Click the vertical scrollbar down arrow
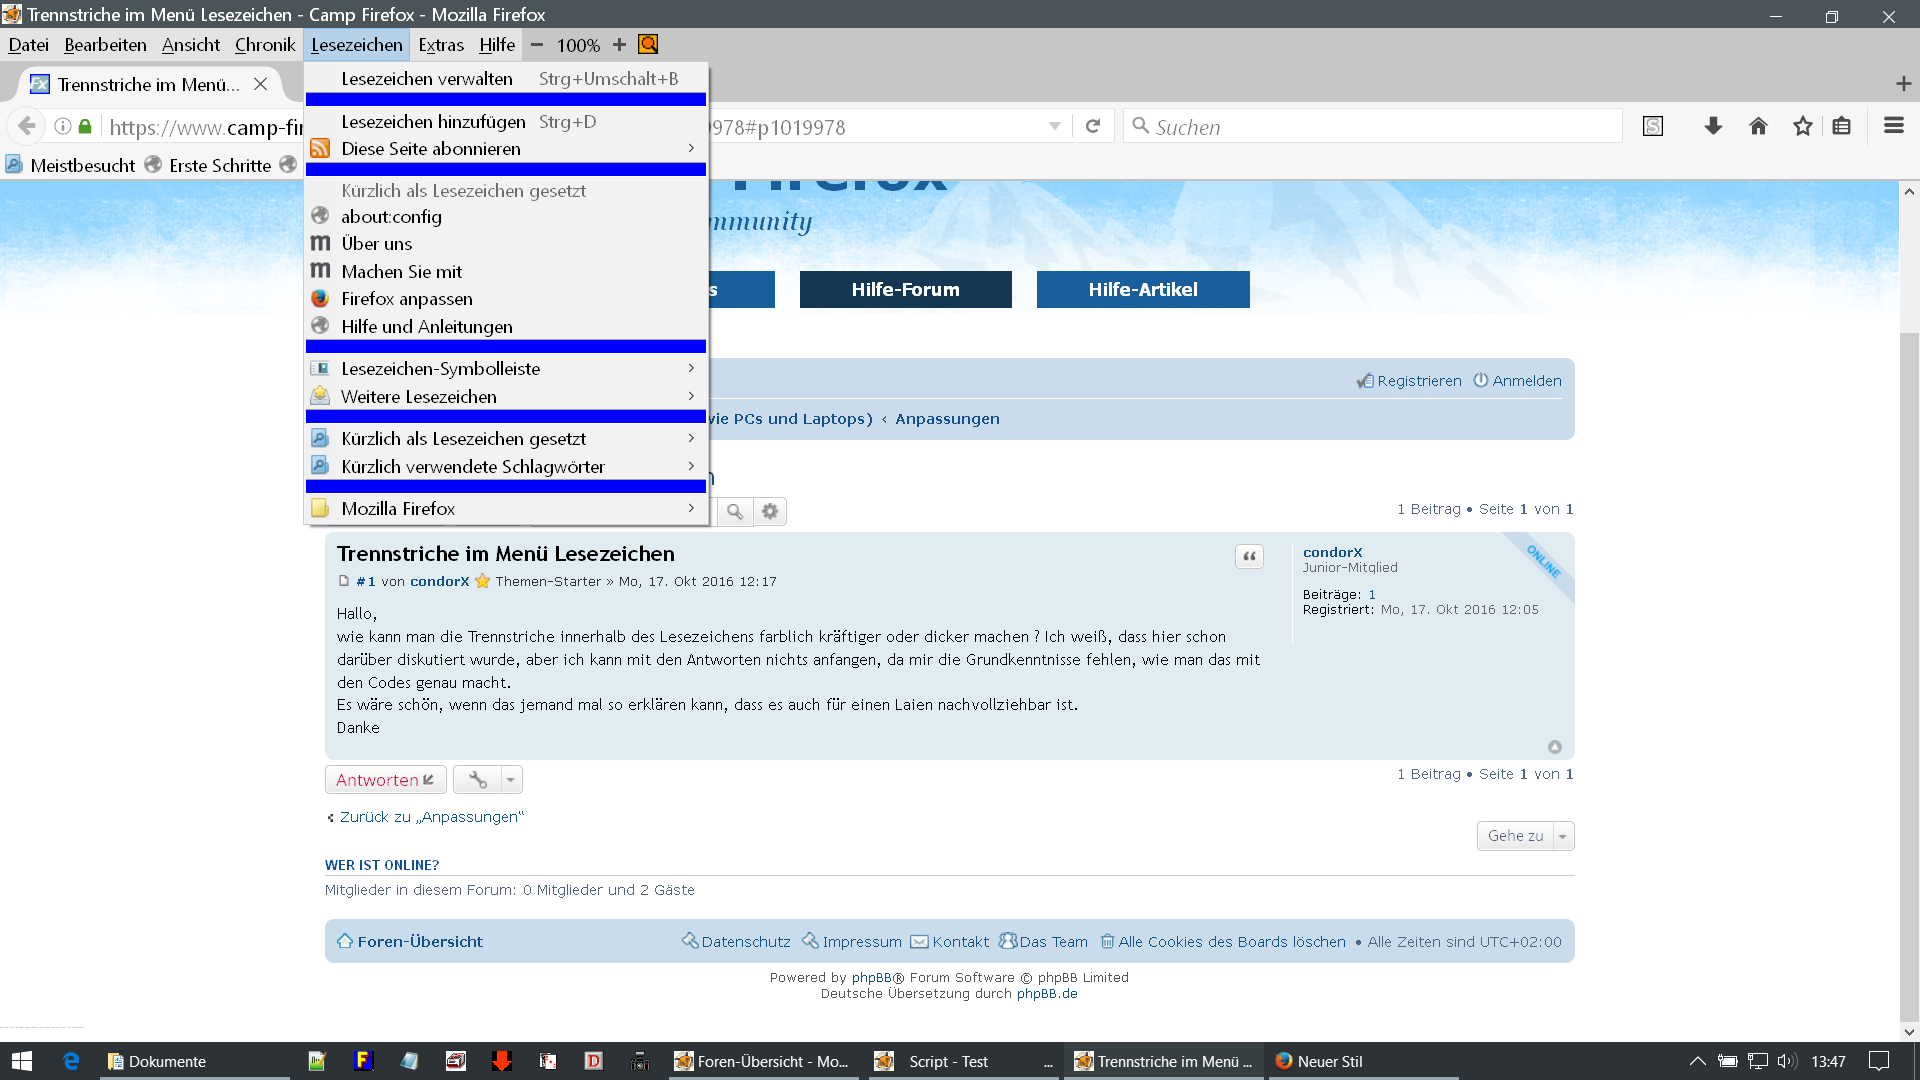This screenshot has height=1080, width=1920. point(1908,1032)
